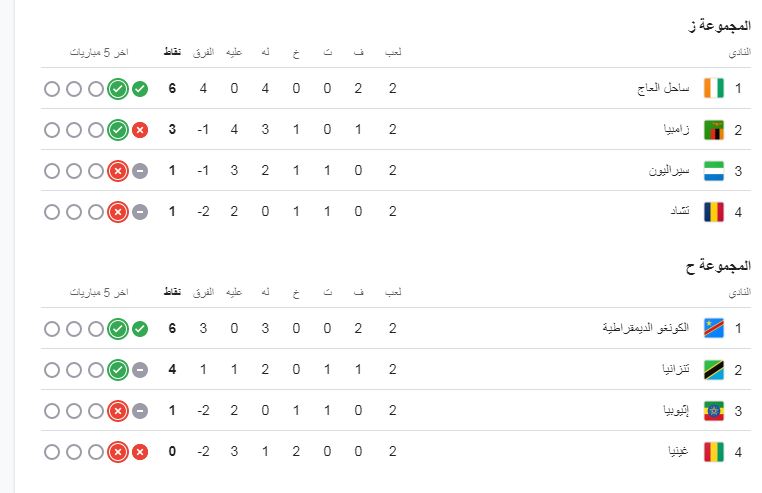762x493 pixels.
Task: Click the Guinea flag icon
Action: [x=714, y=452]
